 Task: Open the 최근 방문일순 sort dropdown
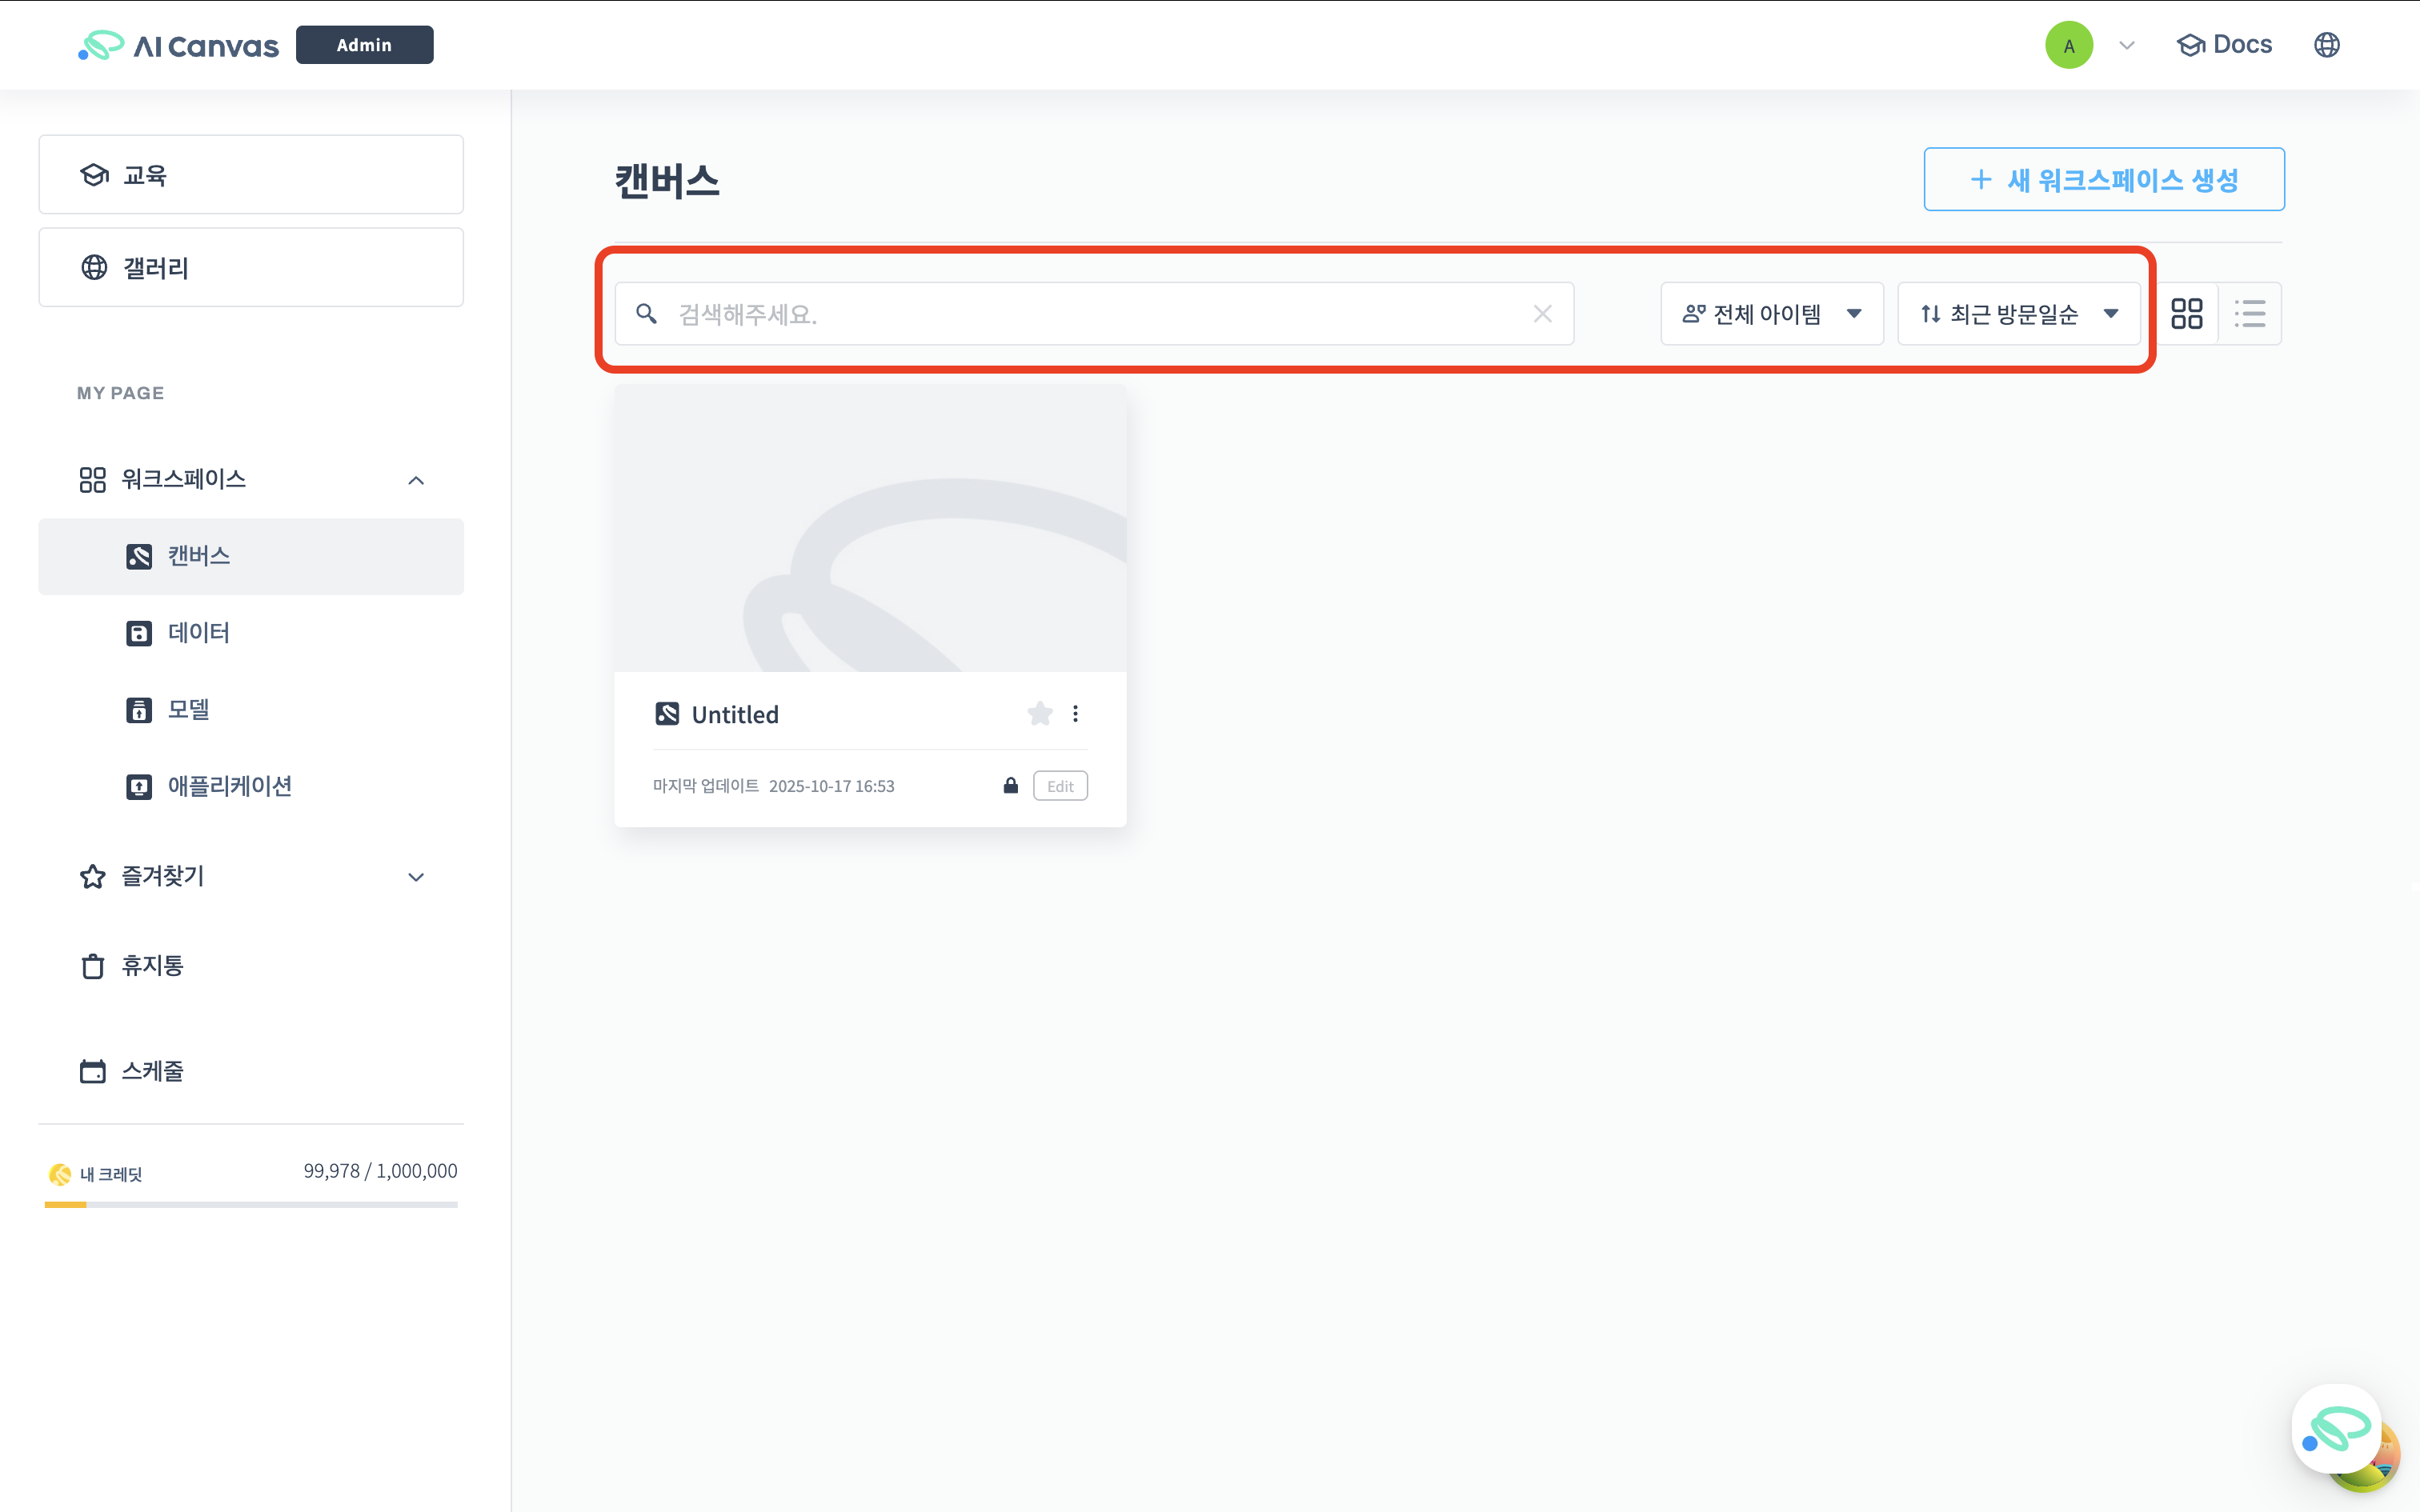(x=2019, y=313)
